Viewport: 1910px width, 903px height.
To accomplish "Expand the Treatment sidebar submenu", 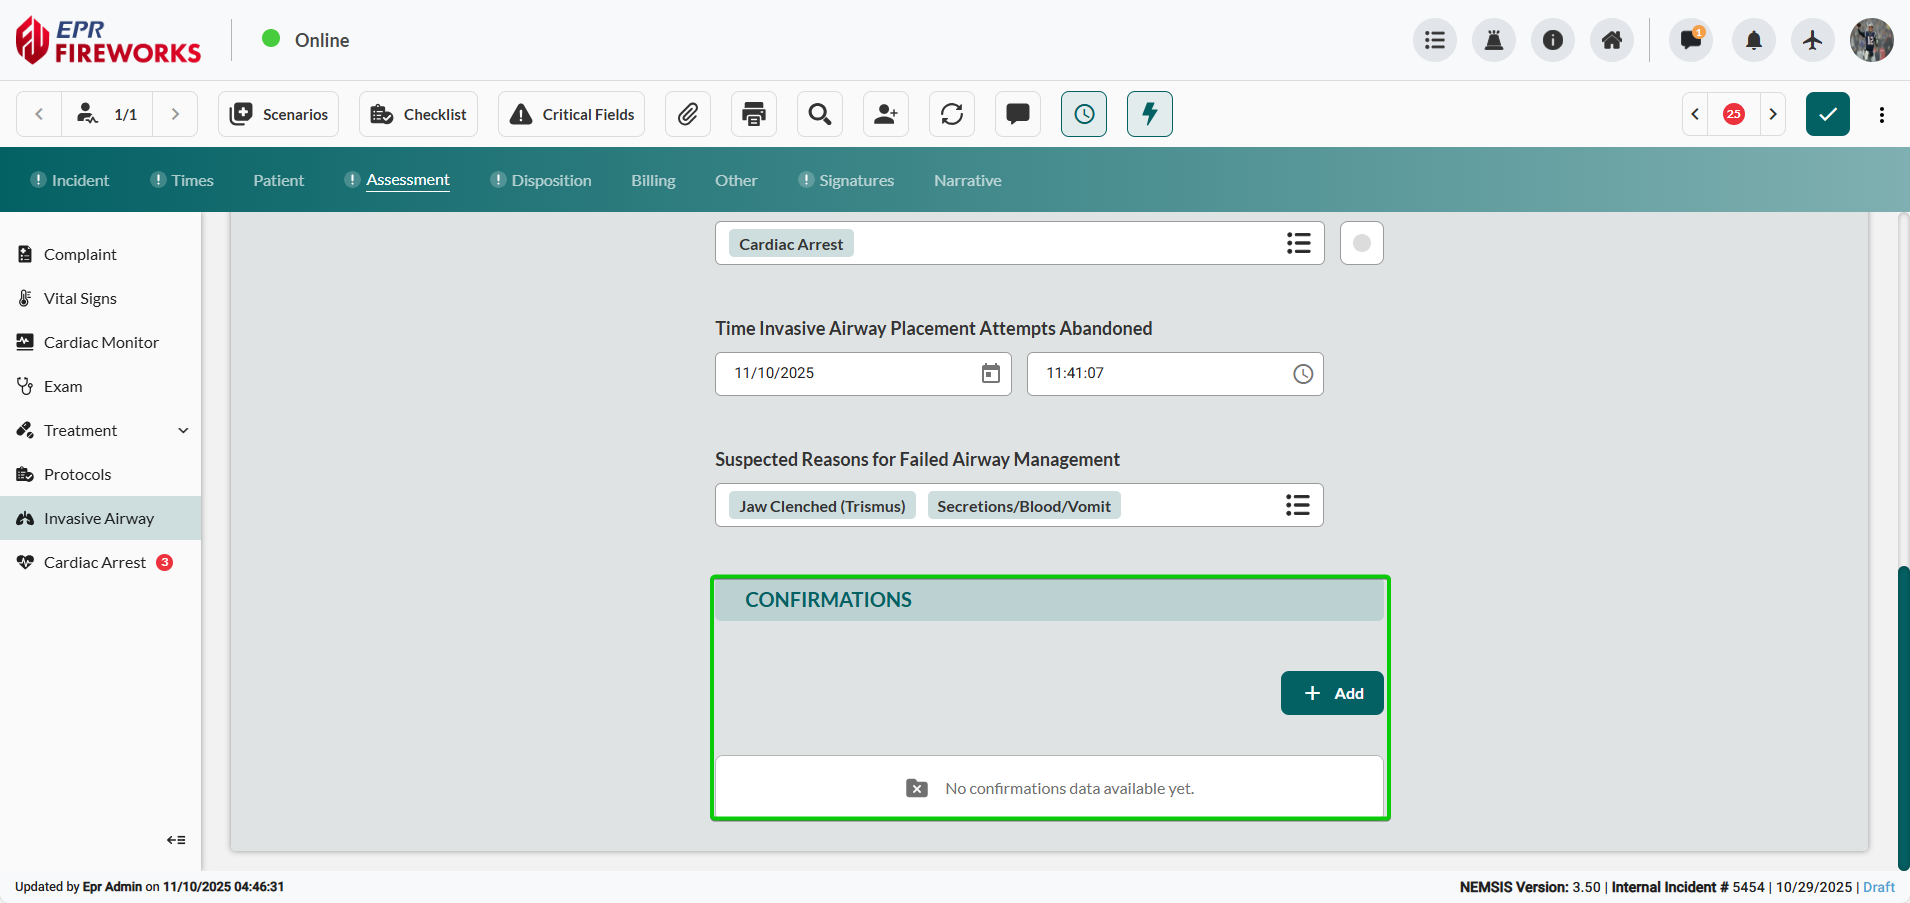I will tap(183, 430).
